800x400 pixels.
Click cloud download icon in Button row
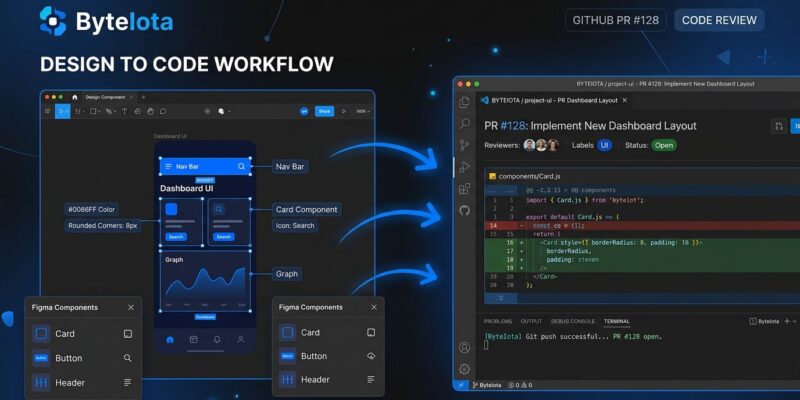[x=371, y=356]
